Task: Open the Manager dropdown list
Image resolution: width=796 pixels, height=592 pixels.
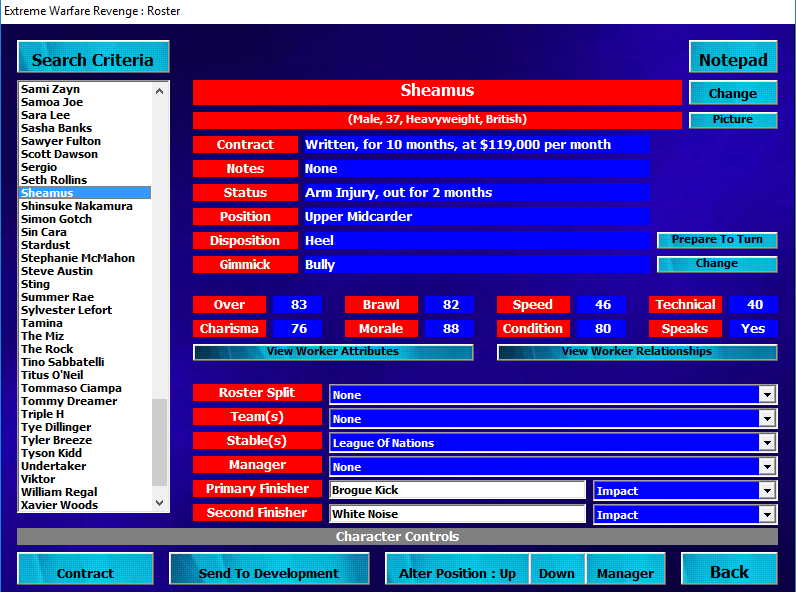Action: point(766,467)
